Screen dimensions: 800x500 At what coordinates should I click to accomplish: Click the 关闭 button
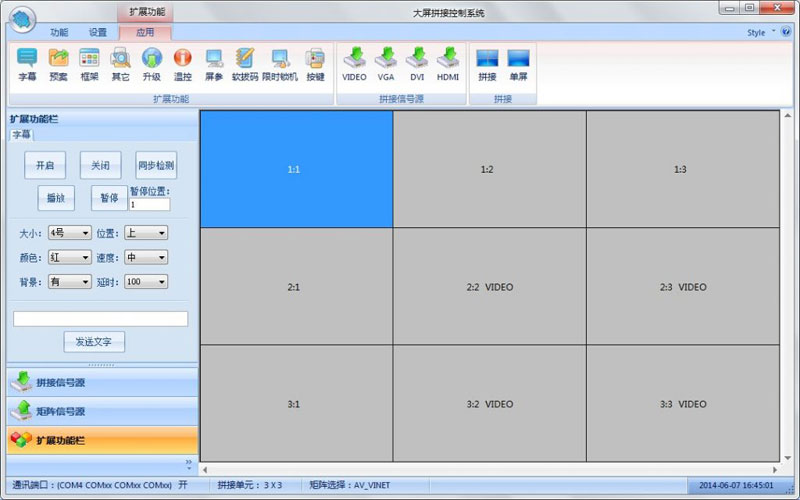coord(101,165)
